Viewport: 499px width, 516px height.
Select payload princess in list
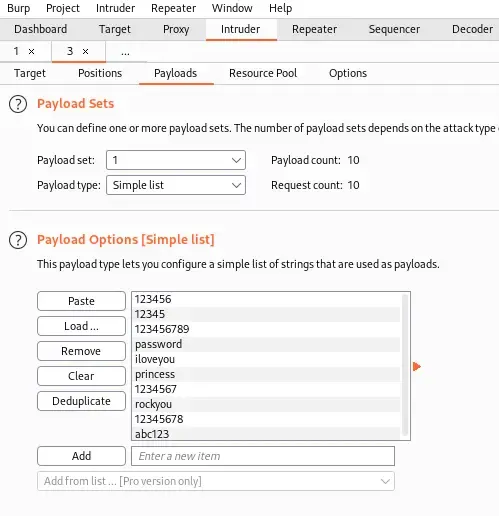pyautogui.click(x=266, y=374)
